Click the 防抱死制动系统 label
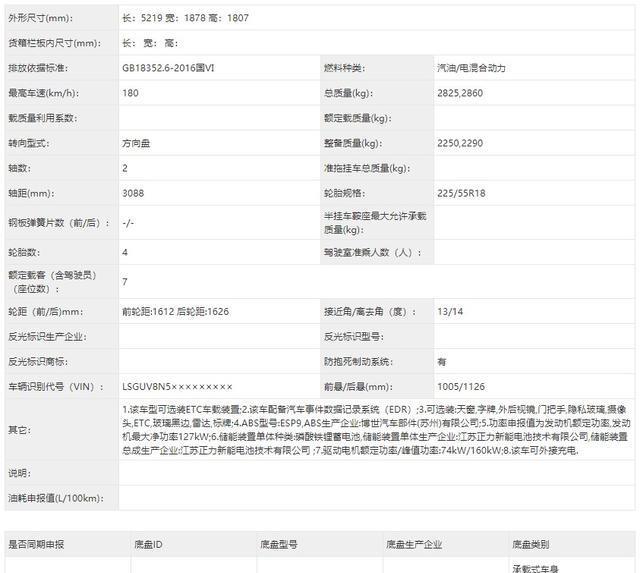This screenshot has height=573, width=640. [358, 362]
